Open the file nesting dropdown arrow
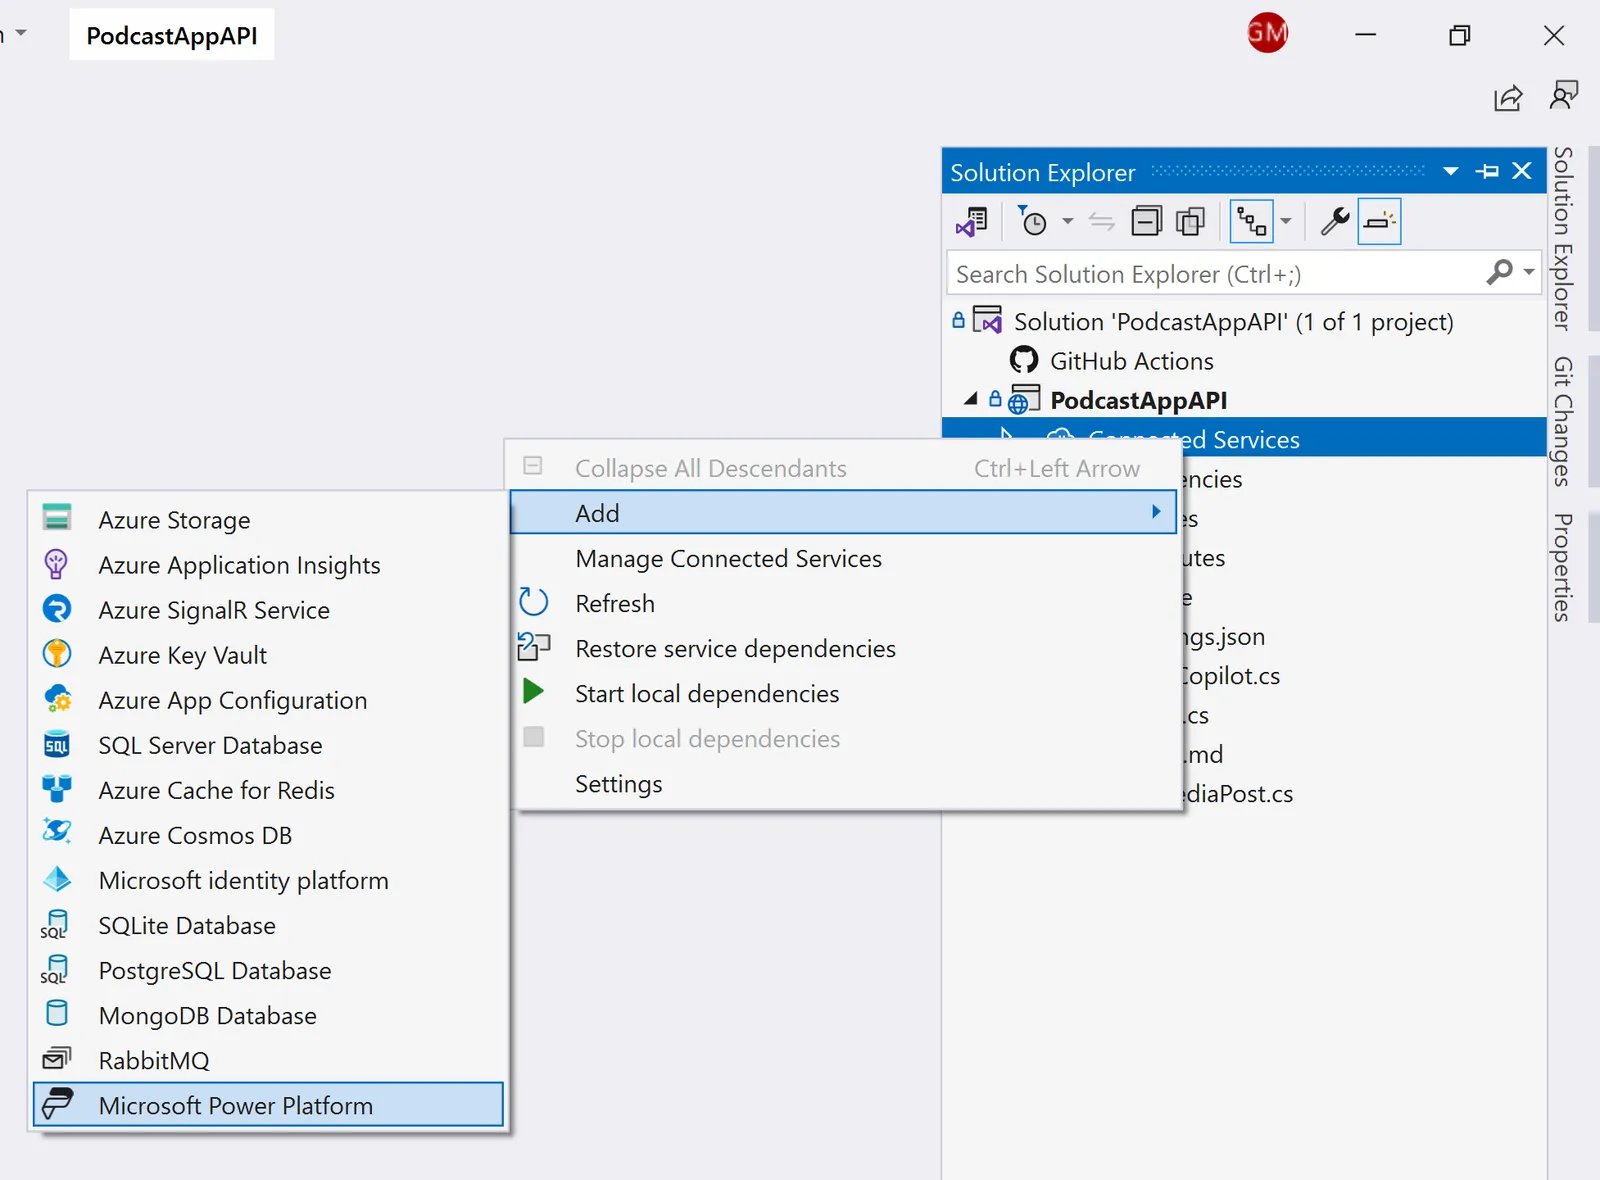1600x1180 pixels. point(1286,221)
